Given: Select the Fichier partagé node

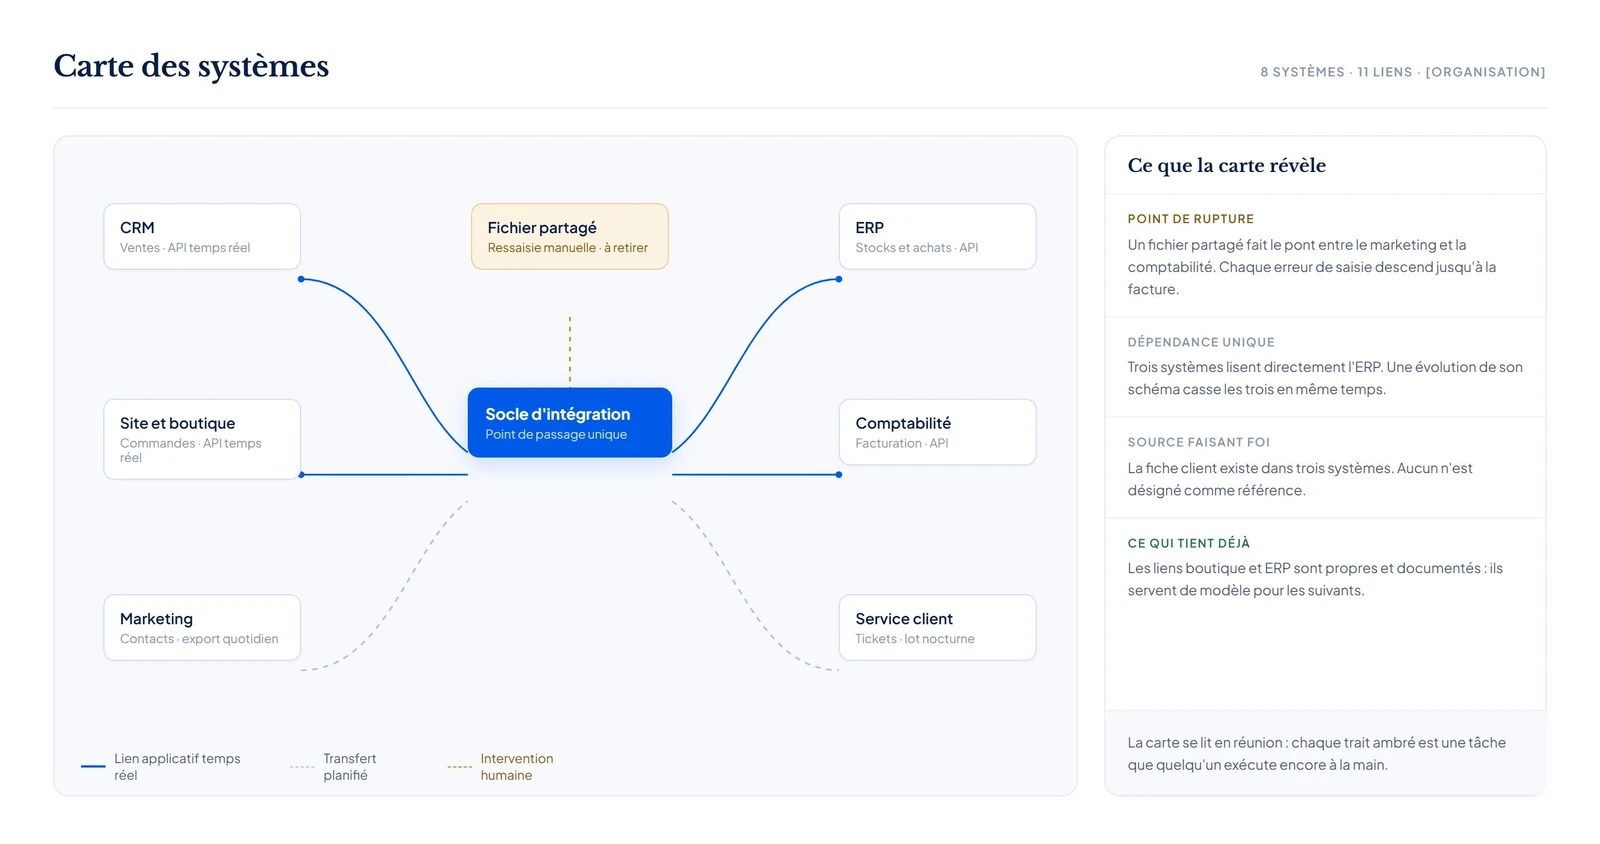Looking at the screenshot, I should [x=570, y=237].
